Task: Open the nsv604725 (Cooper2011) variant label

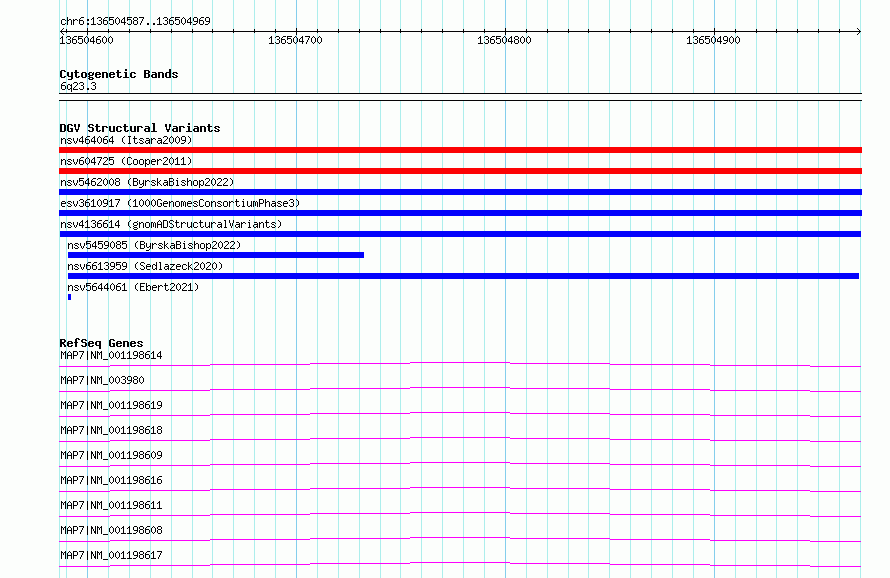Action: (126, 161)
